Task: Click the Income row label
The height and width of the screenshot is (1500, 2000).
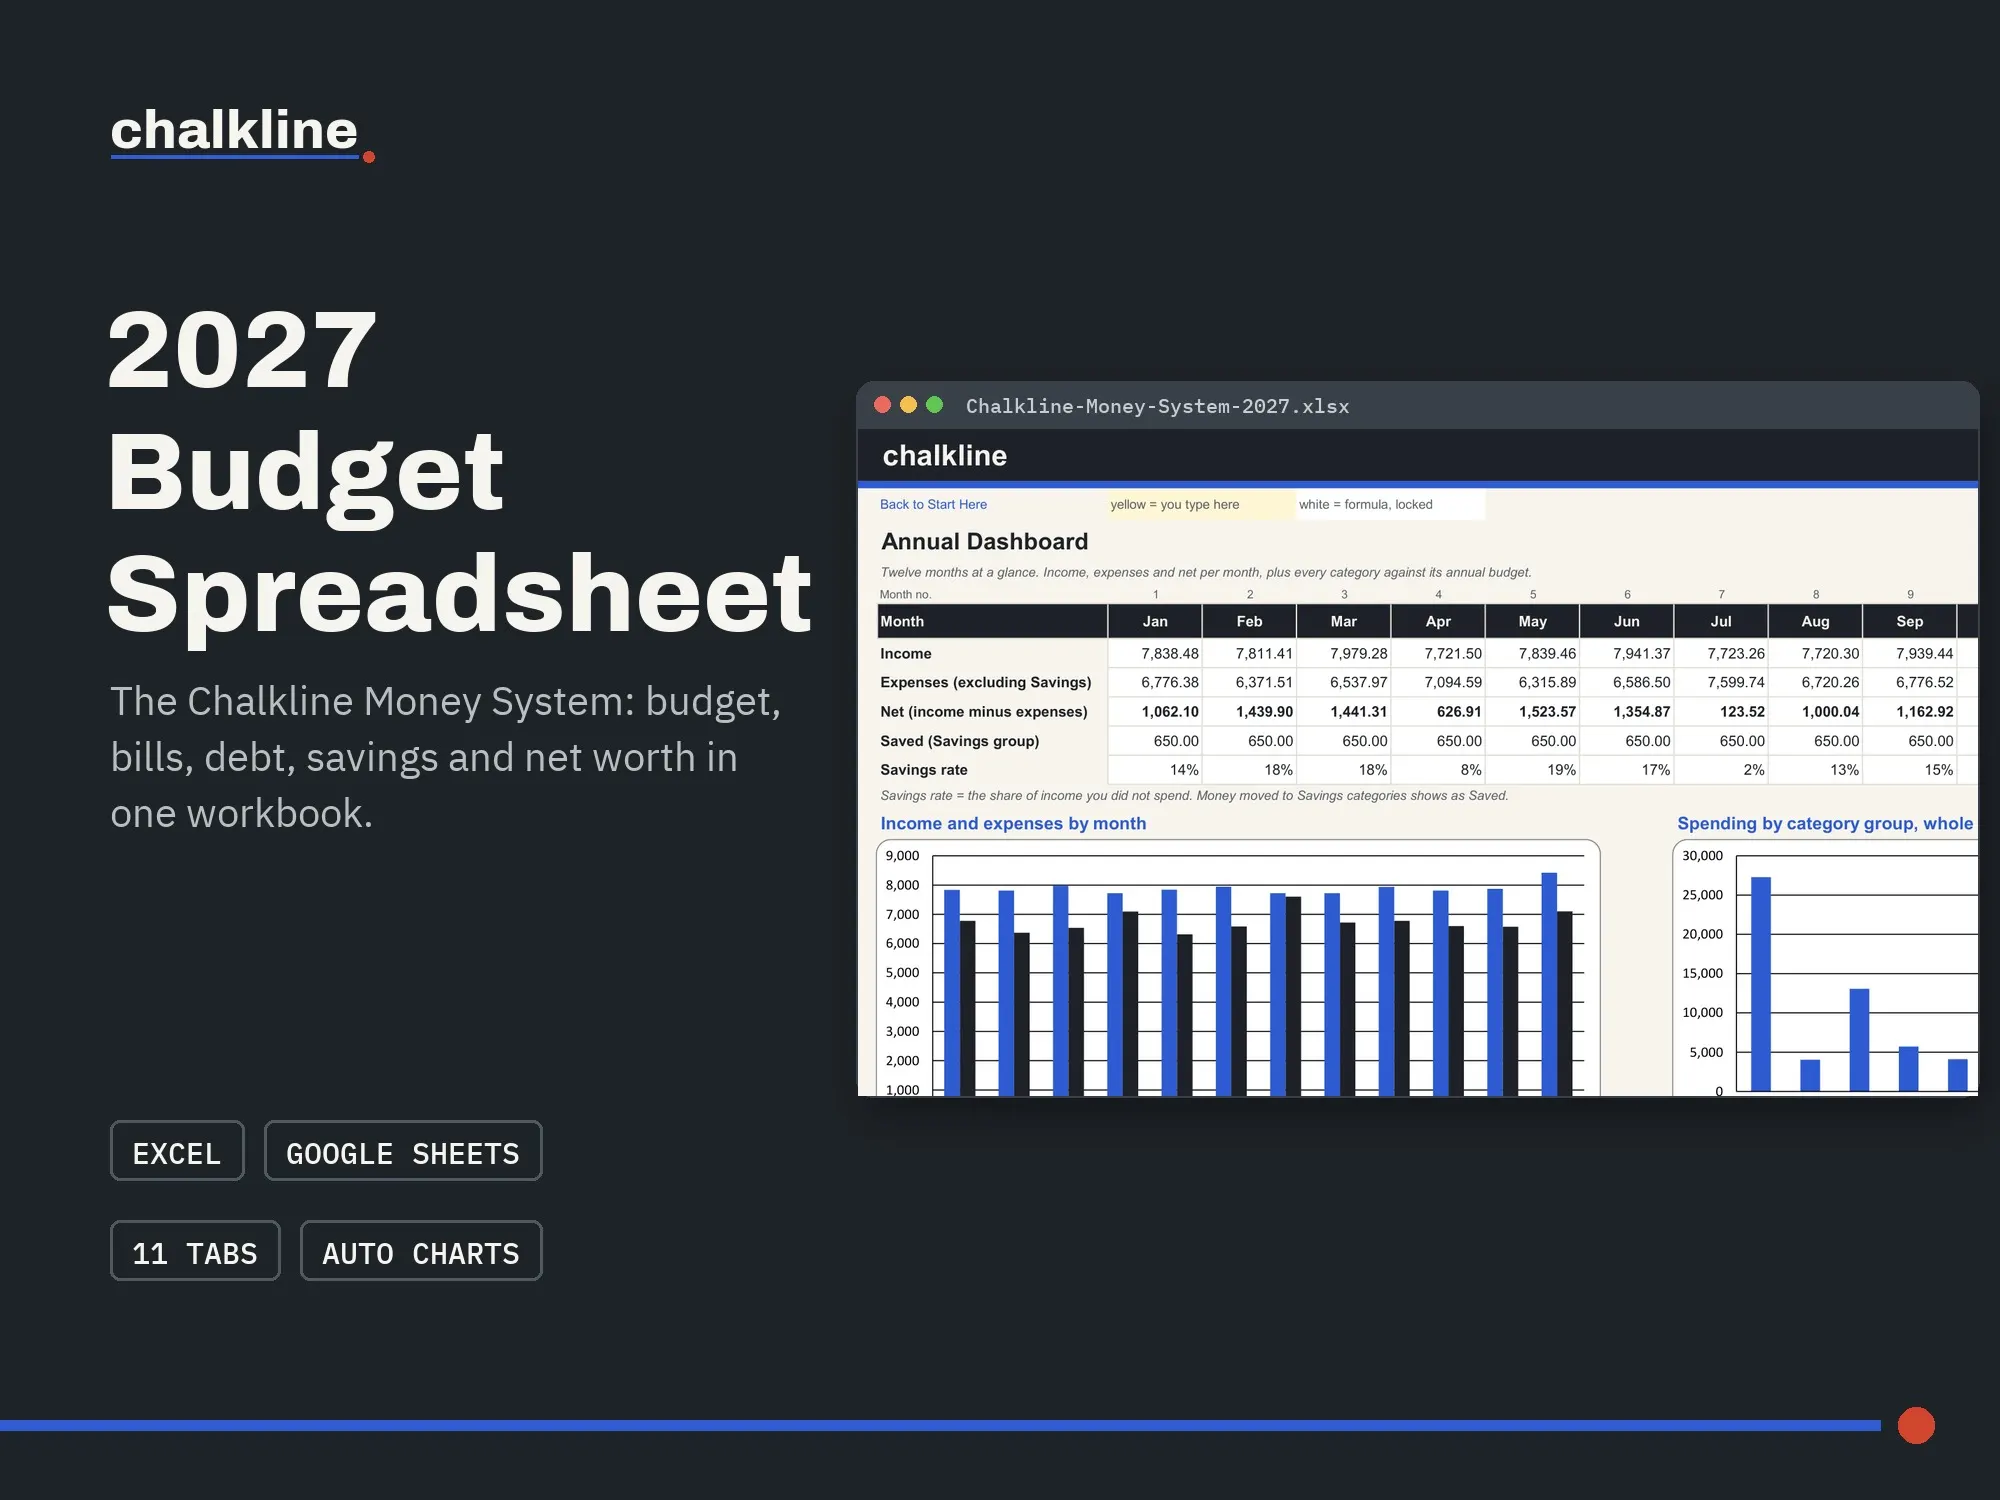Action: (x=905, y=654)
